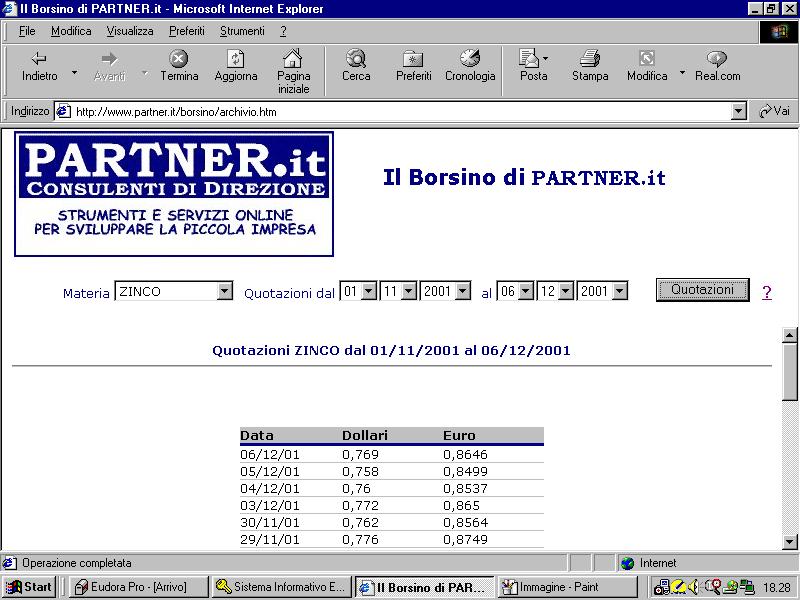This screenshot has width=800, height=600.
Task: Click the Internet zone globe icon
Action: [x=628, y=563]
